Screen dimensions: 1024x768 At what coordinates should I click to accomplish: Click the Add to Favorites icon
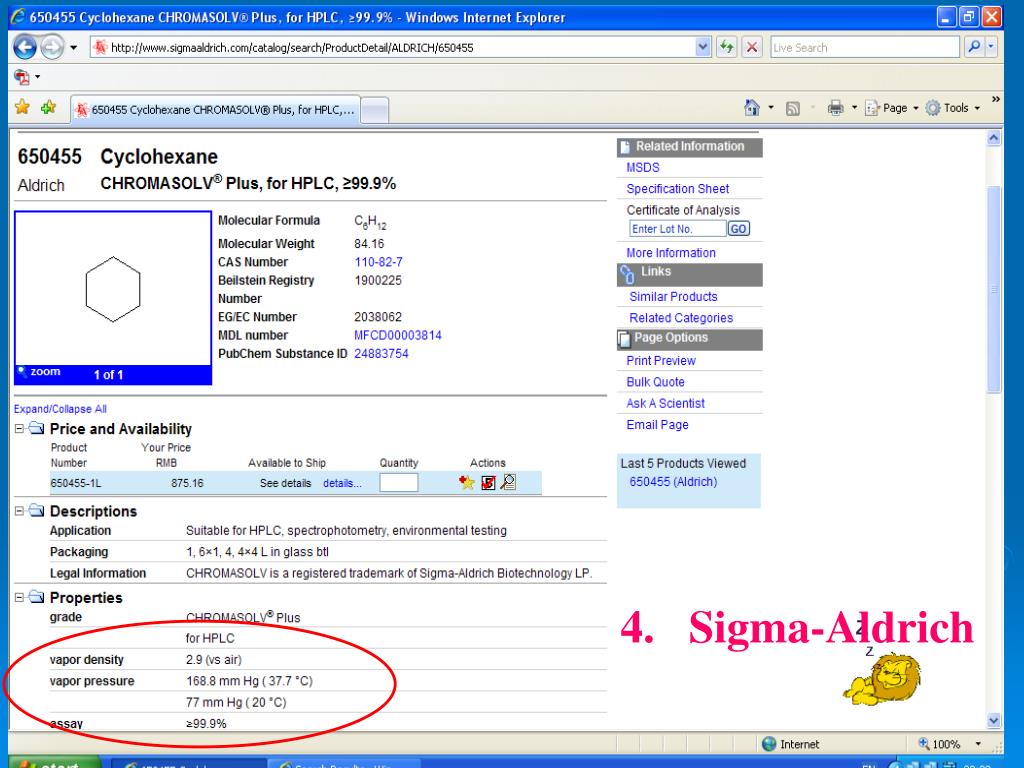click(48, 106)
